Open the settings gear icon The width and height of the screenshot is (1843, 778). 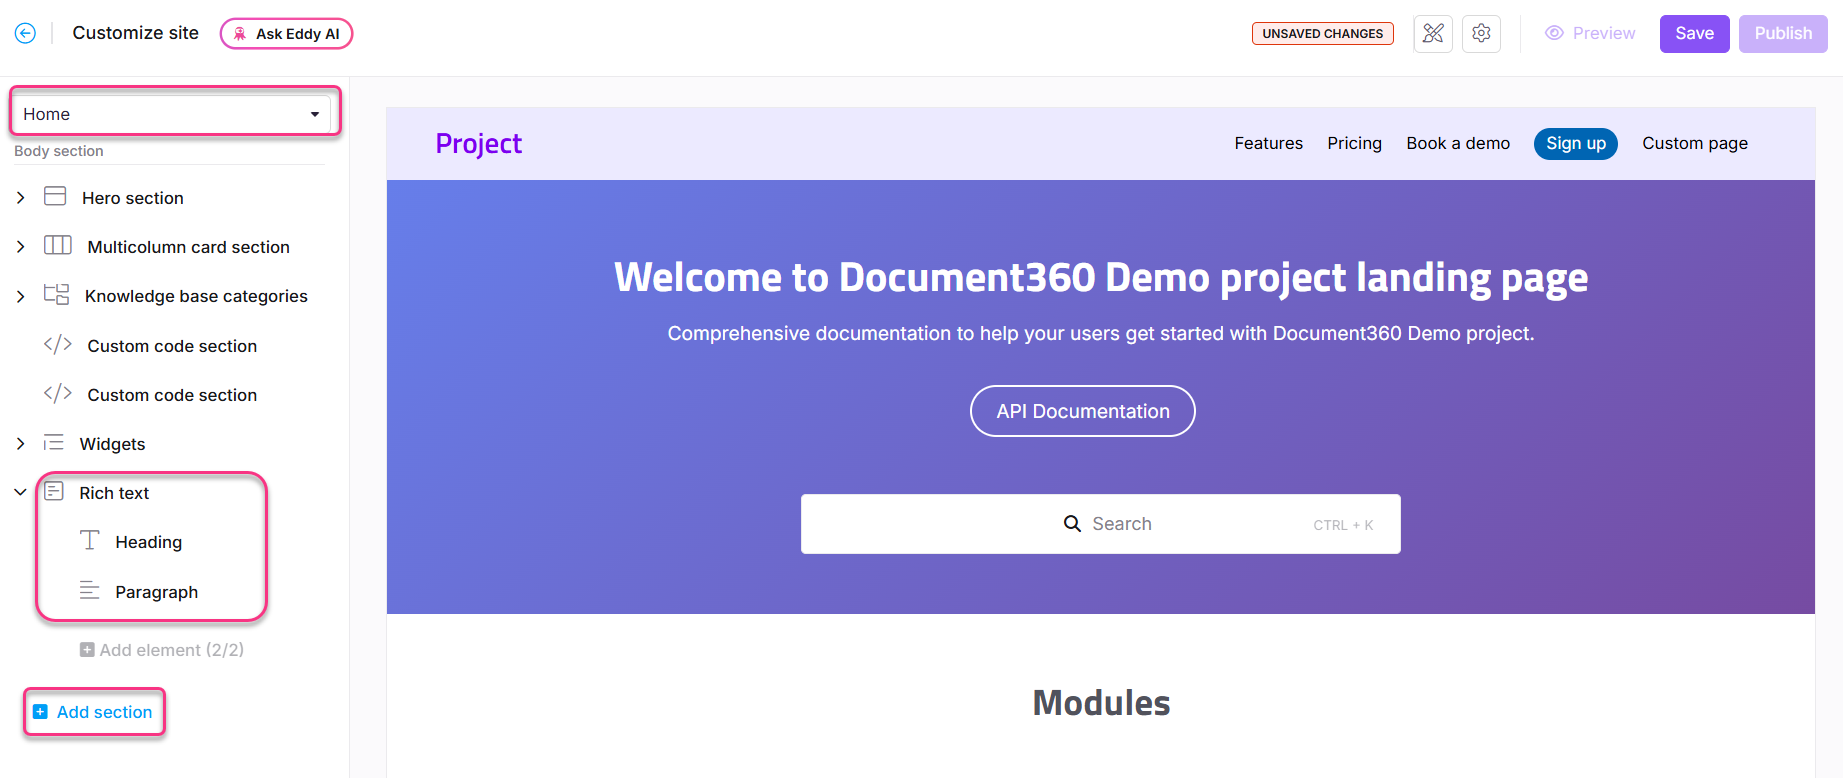[x=1481, y=33]
